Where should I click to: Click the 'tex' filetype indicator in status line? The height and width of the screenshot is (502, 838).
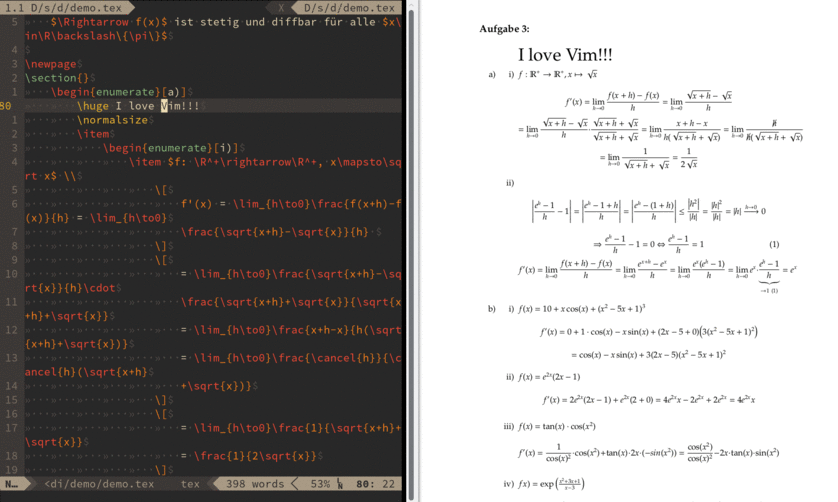[x=190, y=484]
